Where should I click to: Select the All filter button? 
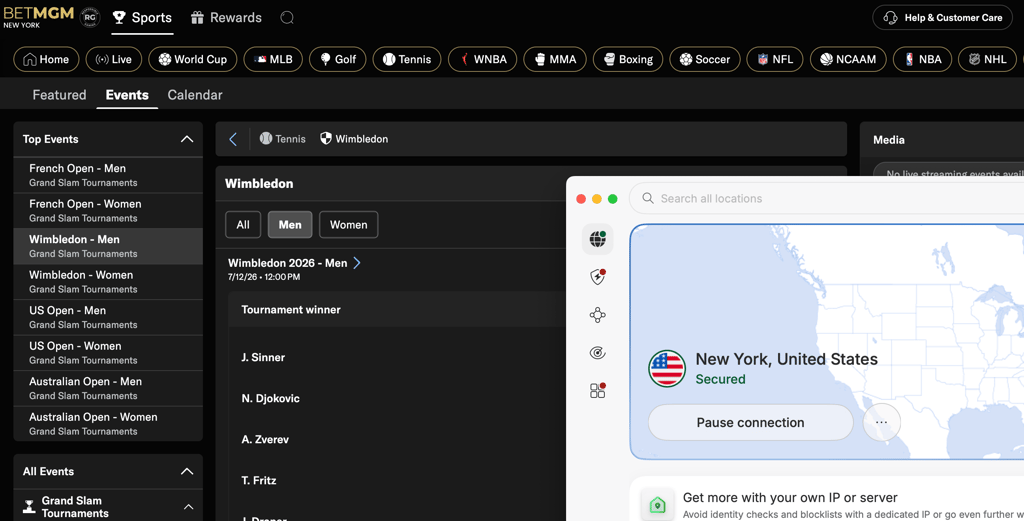point(243,225)
